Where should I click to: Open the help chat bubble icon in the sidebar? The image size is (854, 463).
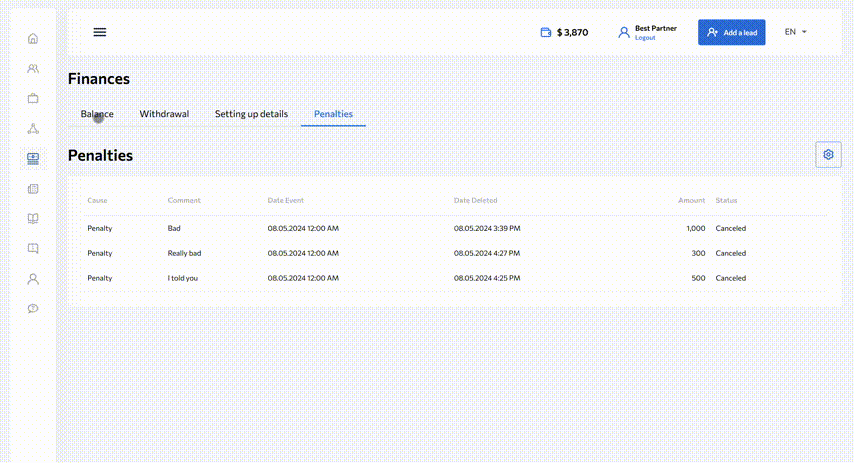point(33,308)
